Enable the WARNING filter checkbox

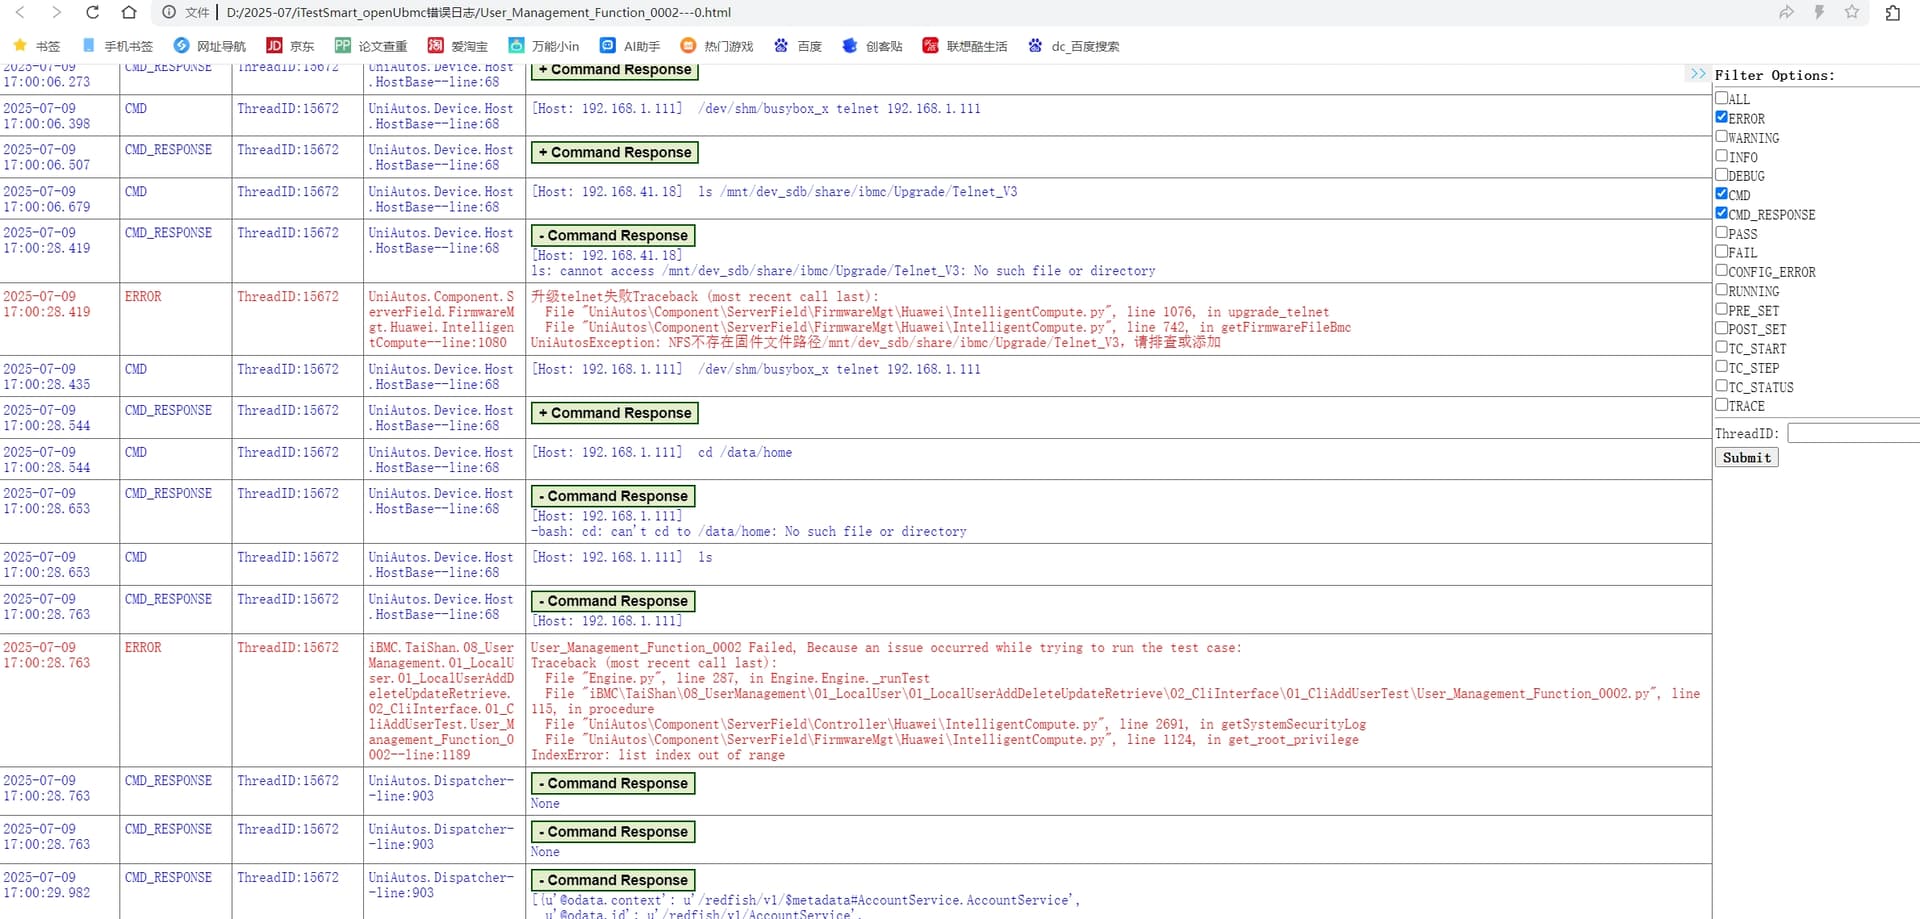(1721, 136)
